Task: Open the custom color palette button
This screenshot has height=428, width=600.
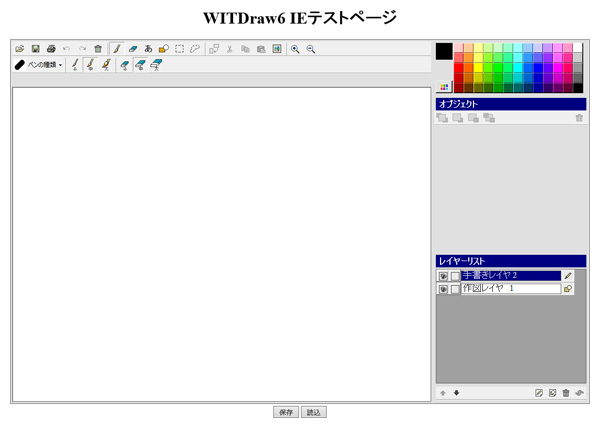Action: [444, 87]
